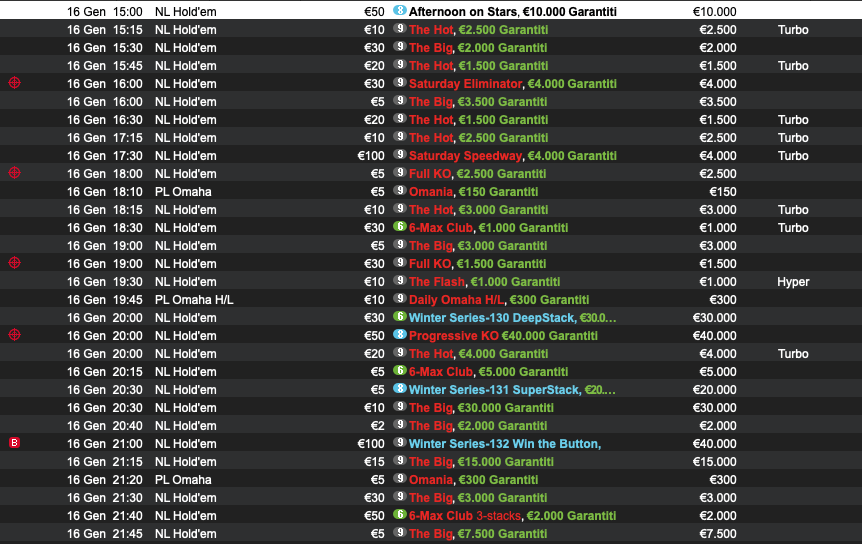Open Saturday Eliminator €4.000 Garantiti tournament

pos(512,84)
